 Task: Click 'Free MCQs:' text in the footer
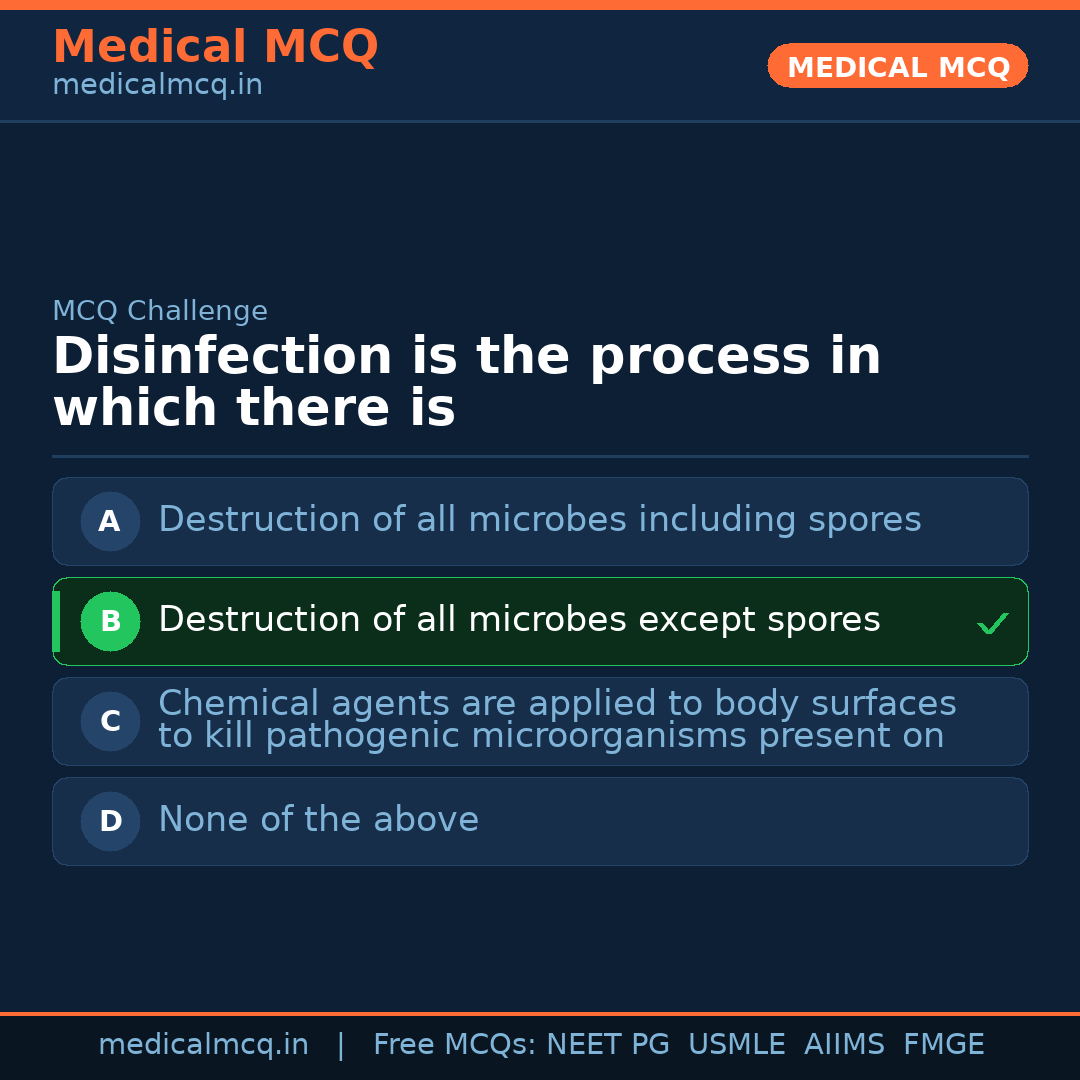pos(455,1045)
